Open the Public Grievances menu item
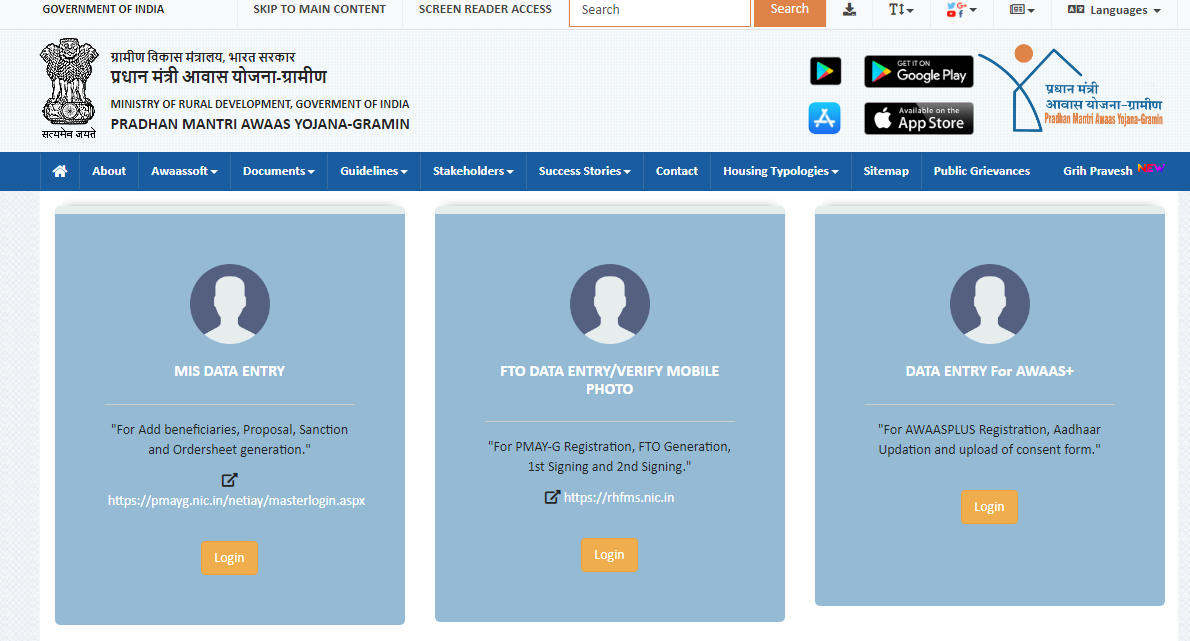The image size is (1190, 641). pos(982,171)
